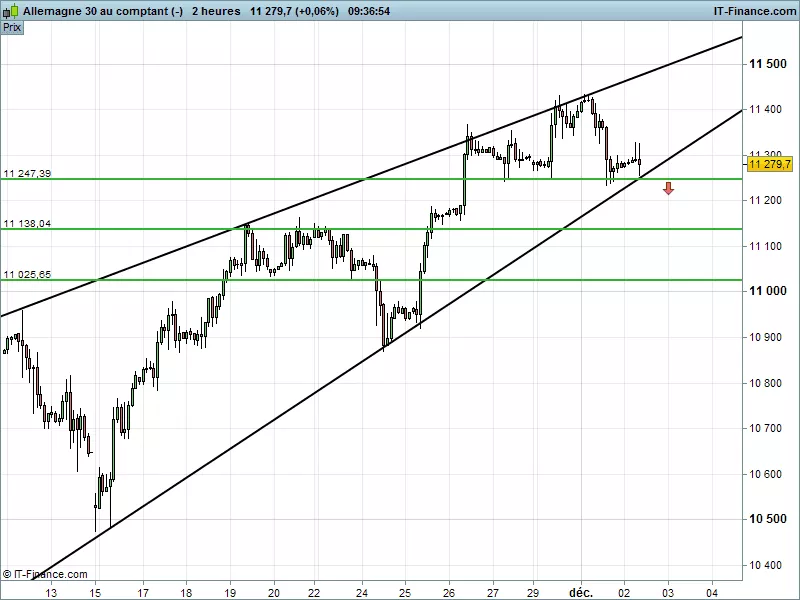Select the Prix panel label

point(12,27)
